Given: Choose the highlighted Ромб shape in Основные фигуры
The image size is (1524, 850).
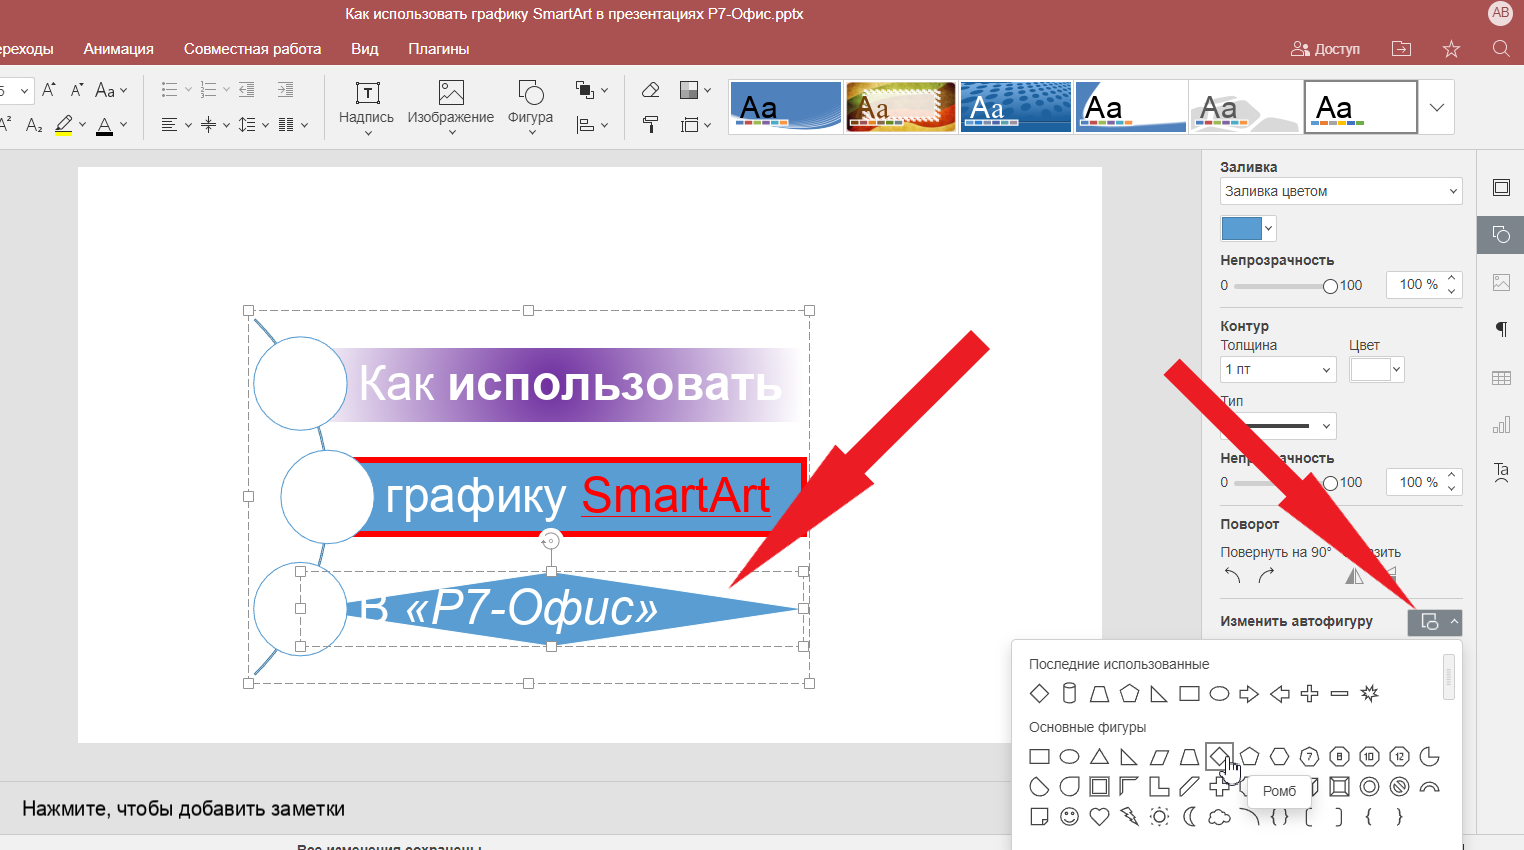Looking at the screenshot, I should (x=1219, y=757).
